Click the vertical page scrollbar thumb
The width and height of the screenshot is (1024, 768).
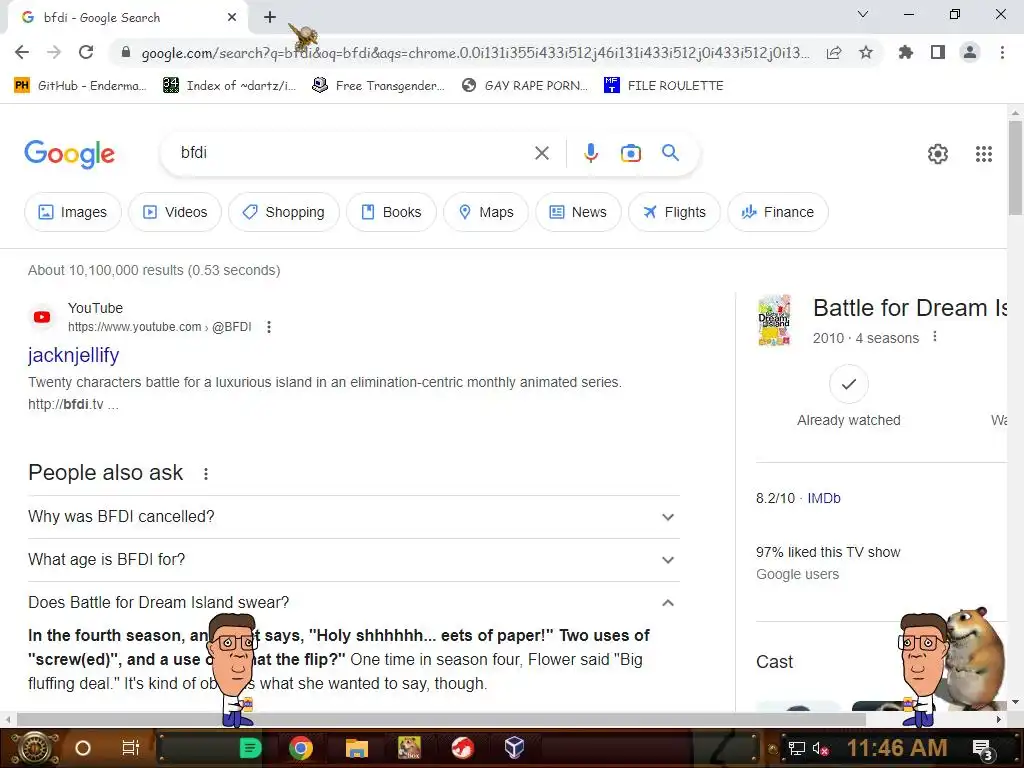coord(1015,167)
